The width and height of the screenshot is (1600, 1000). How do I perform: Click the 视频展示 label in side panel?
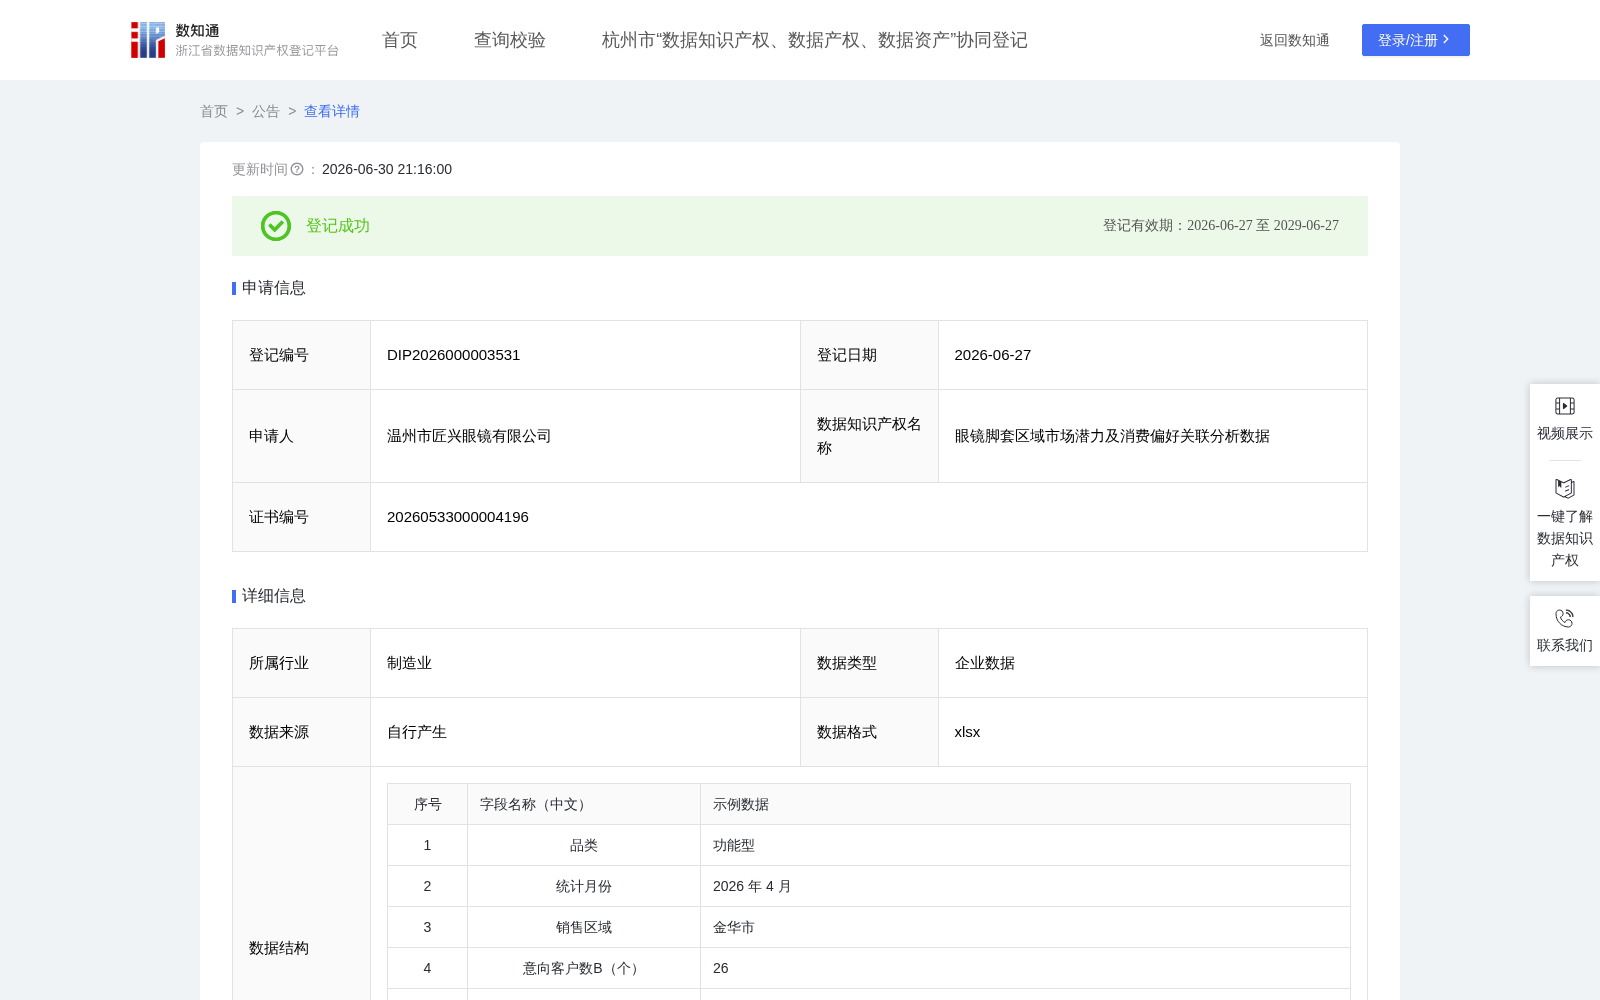(x=1565, y=433)
